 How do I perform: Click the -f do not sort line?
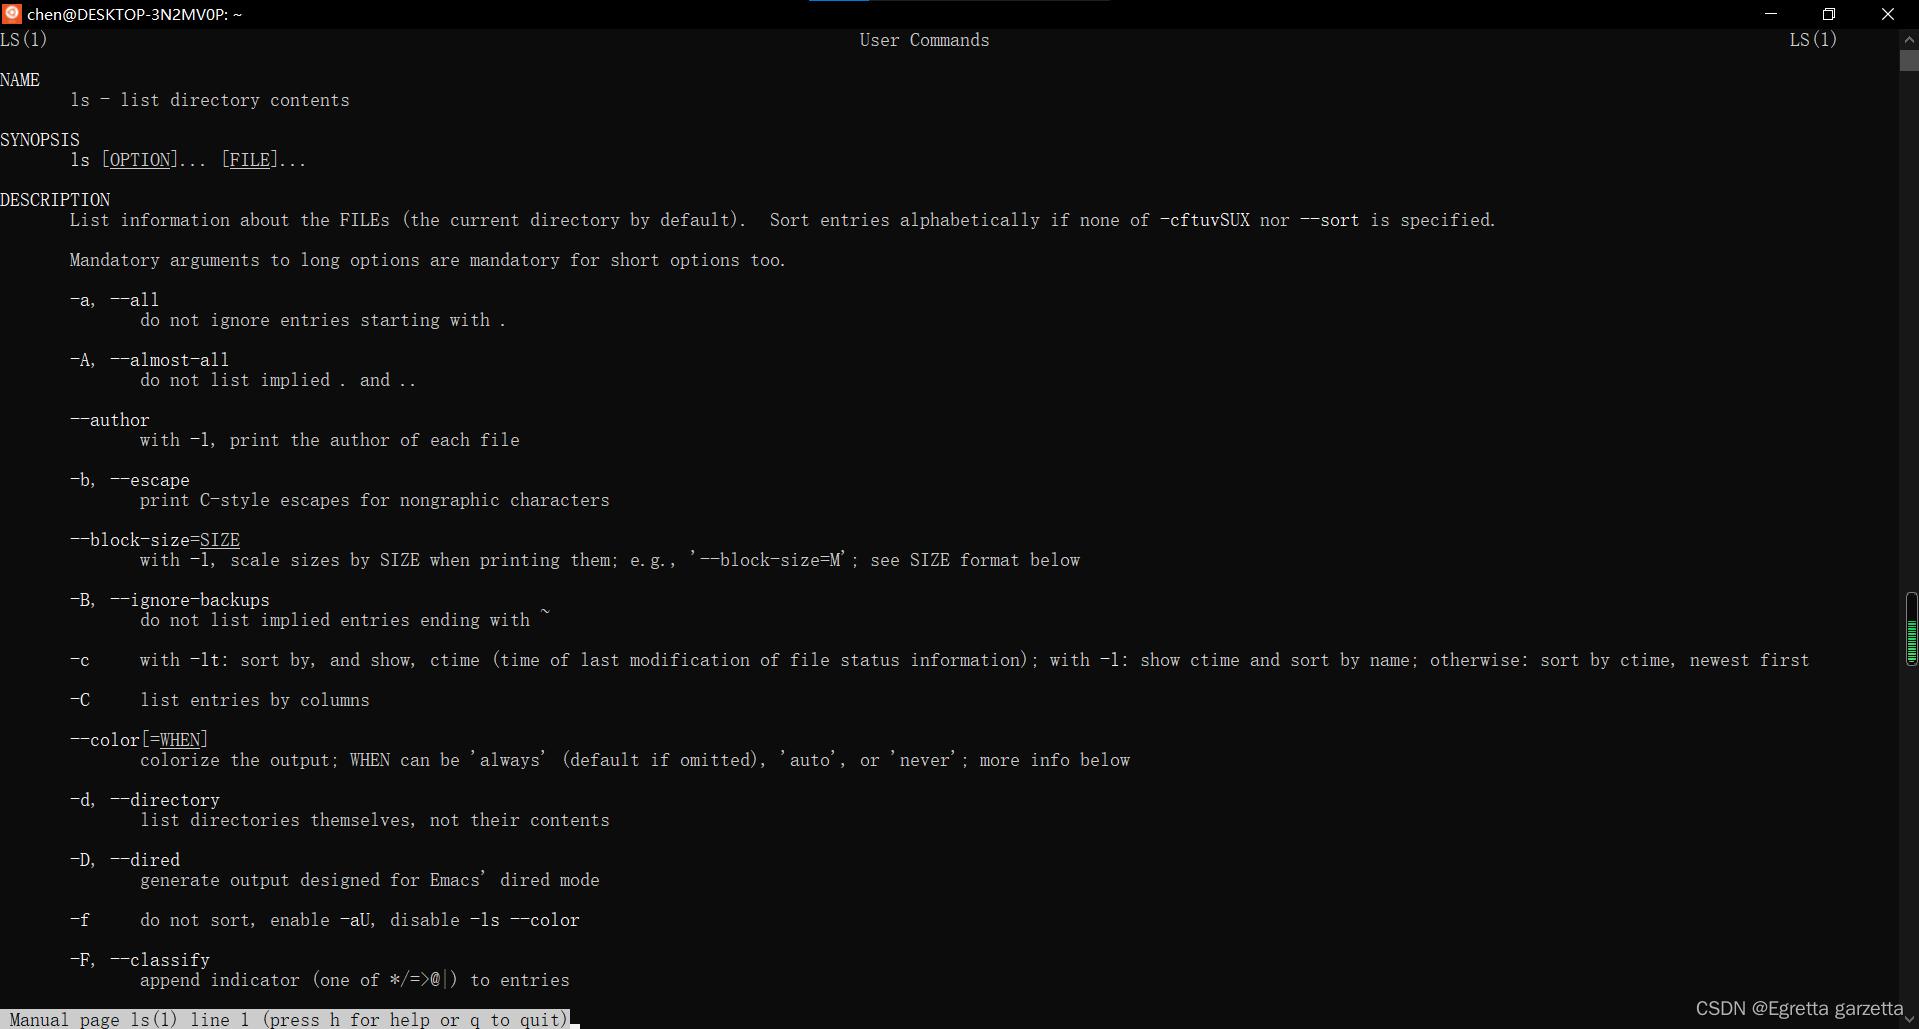(x=324, y=920)
